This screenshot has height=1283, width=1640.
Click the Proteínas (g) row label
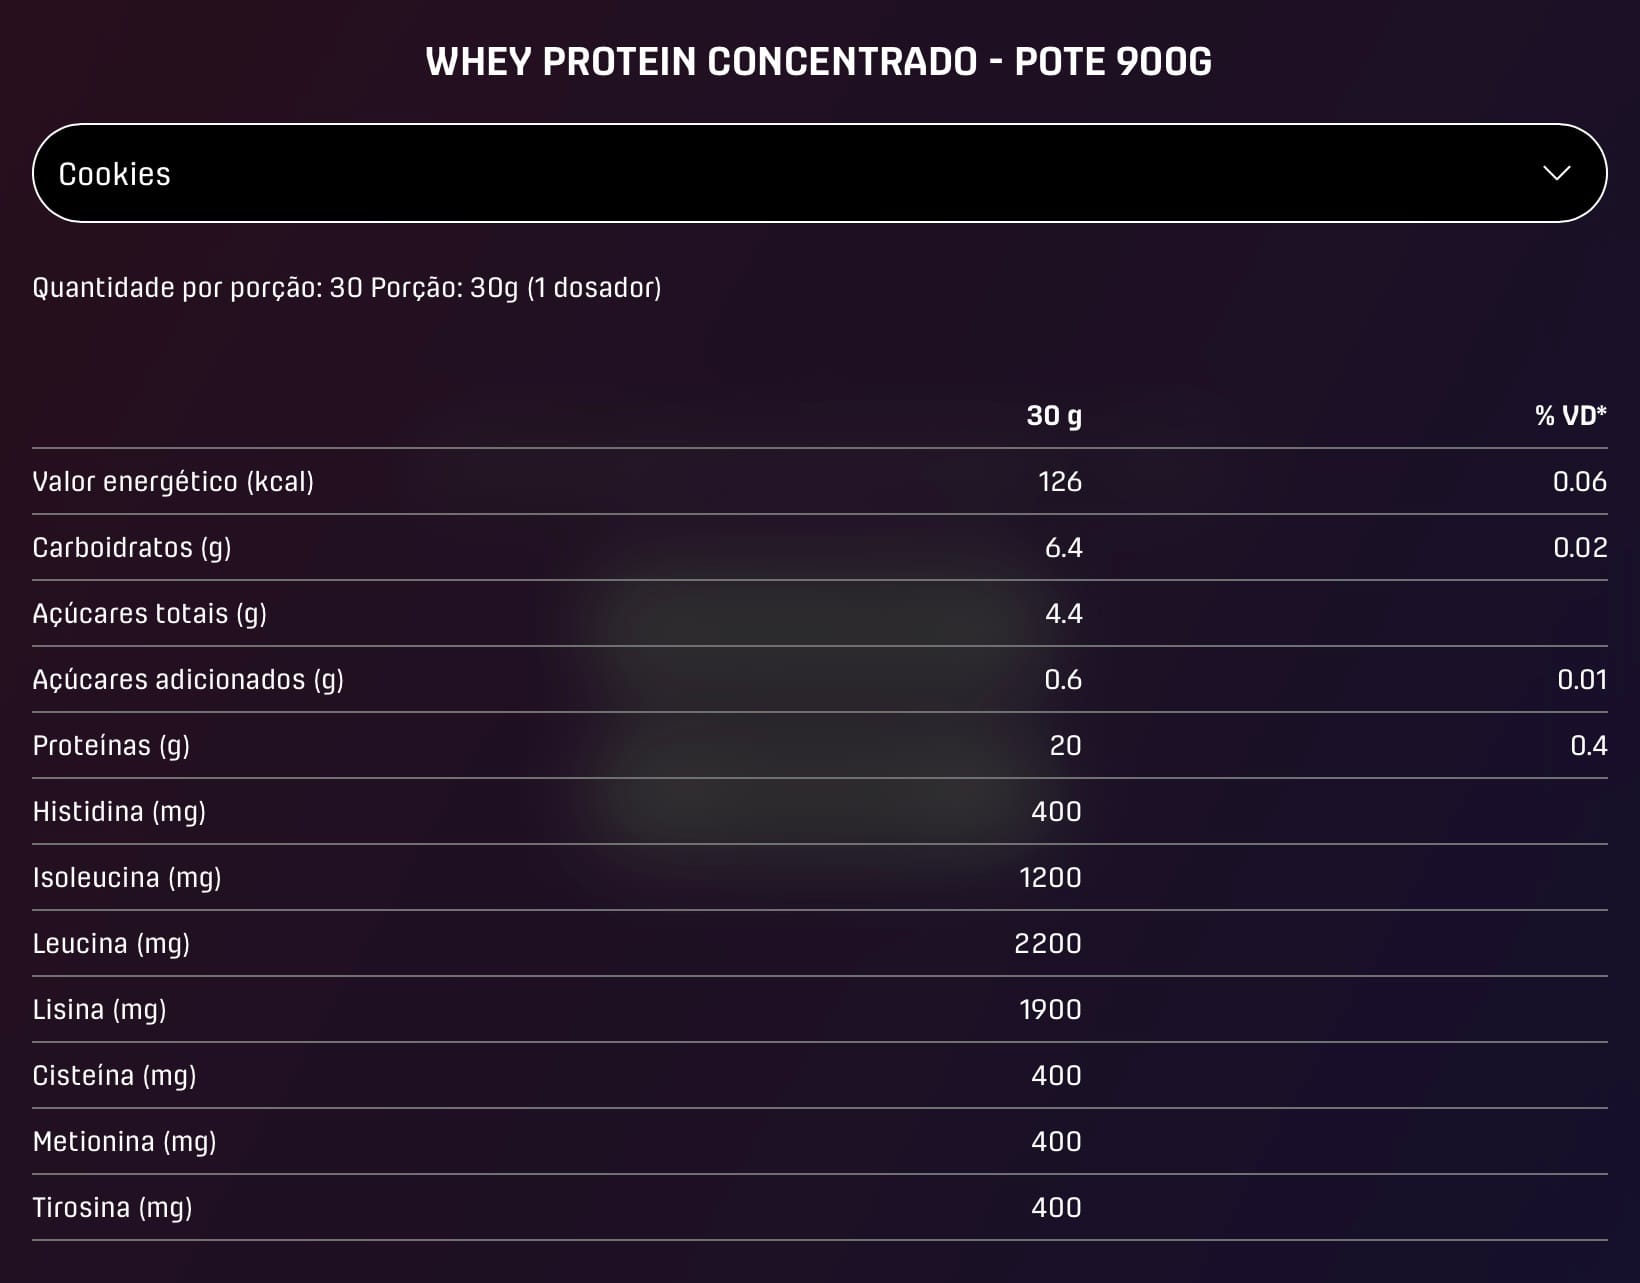click(x=111, y=746)
